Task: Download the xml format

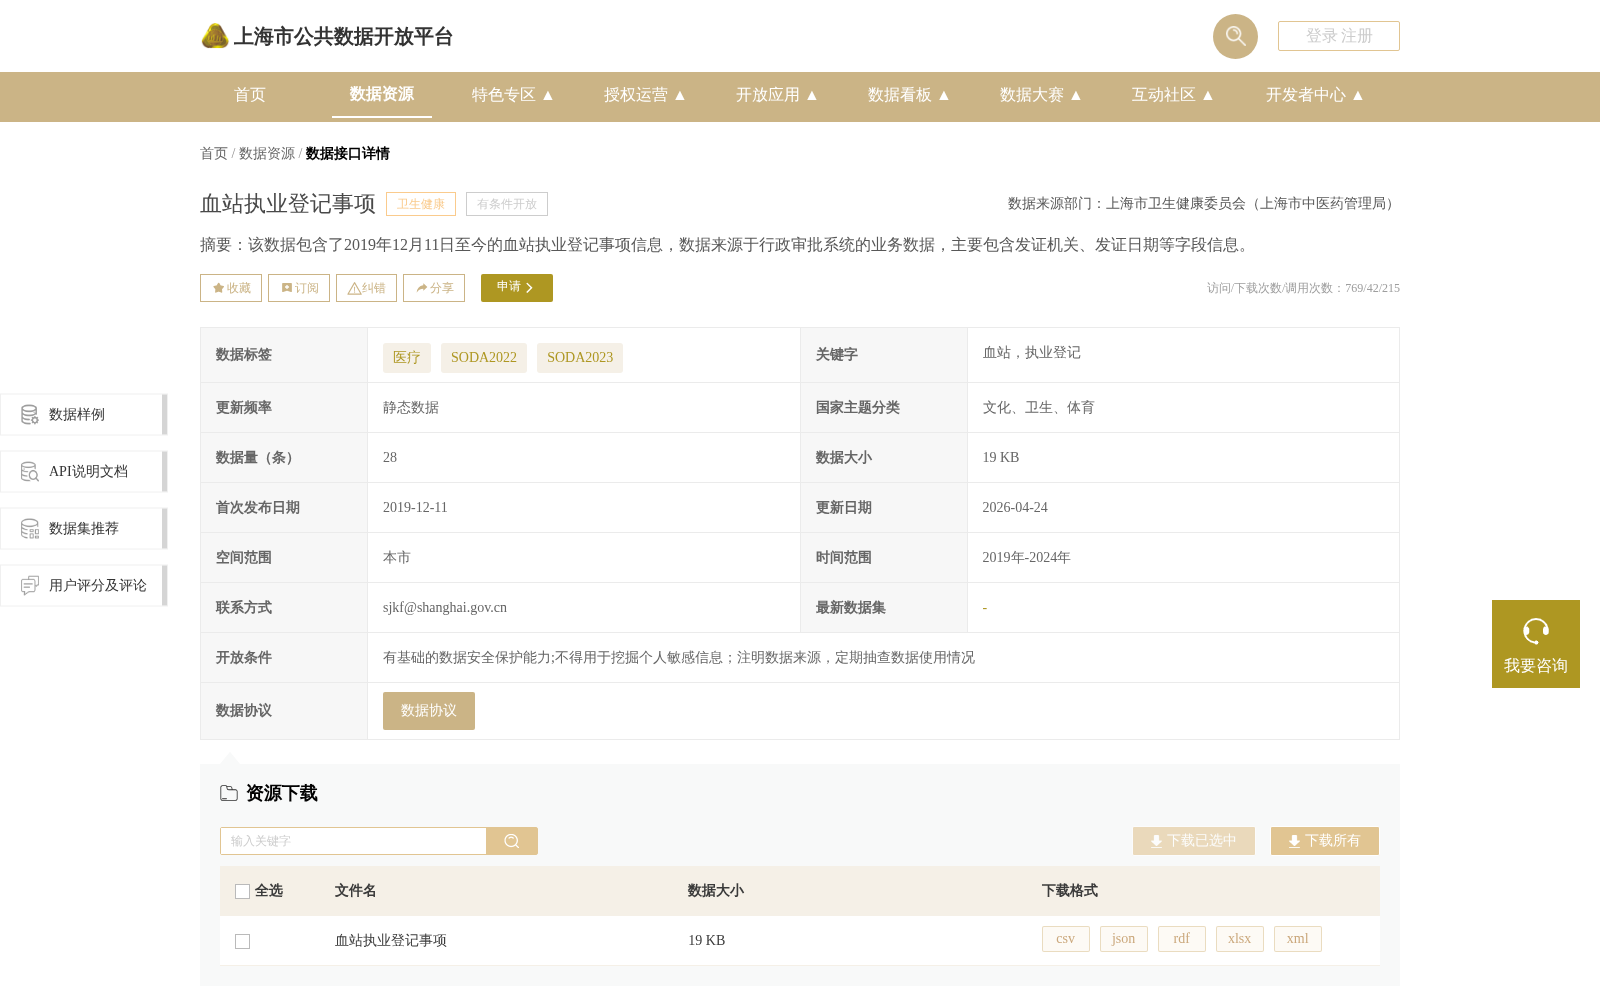Action: coord(1298,939)
